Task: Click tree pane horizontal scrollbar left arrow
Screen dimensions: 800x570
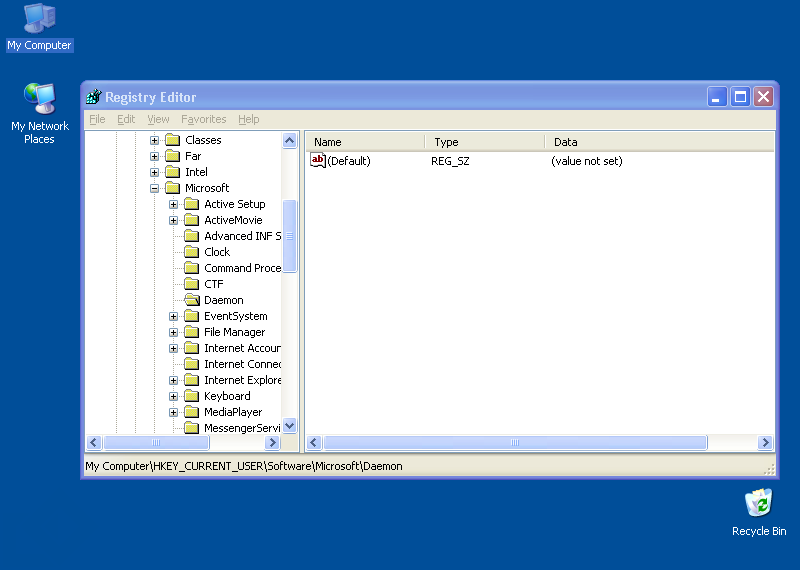Action: [x=94, y=442]
